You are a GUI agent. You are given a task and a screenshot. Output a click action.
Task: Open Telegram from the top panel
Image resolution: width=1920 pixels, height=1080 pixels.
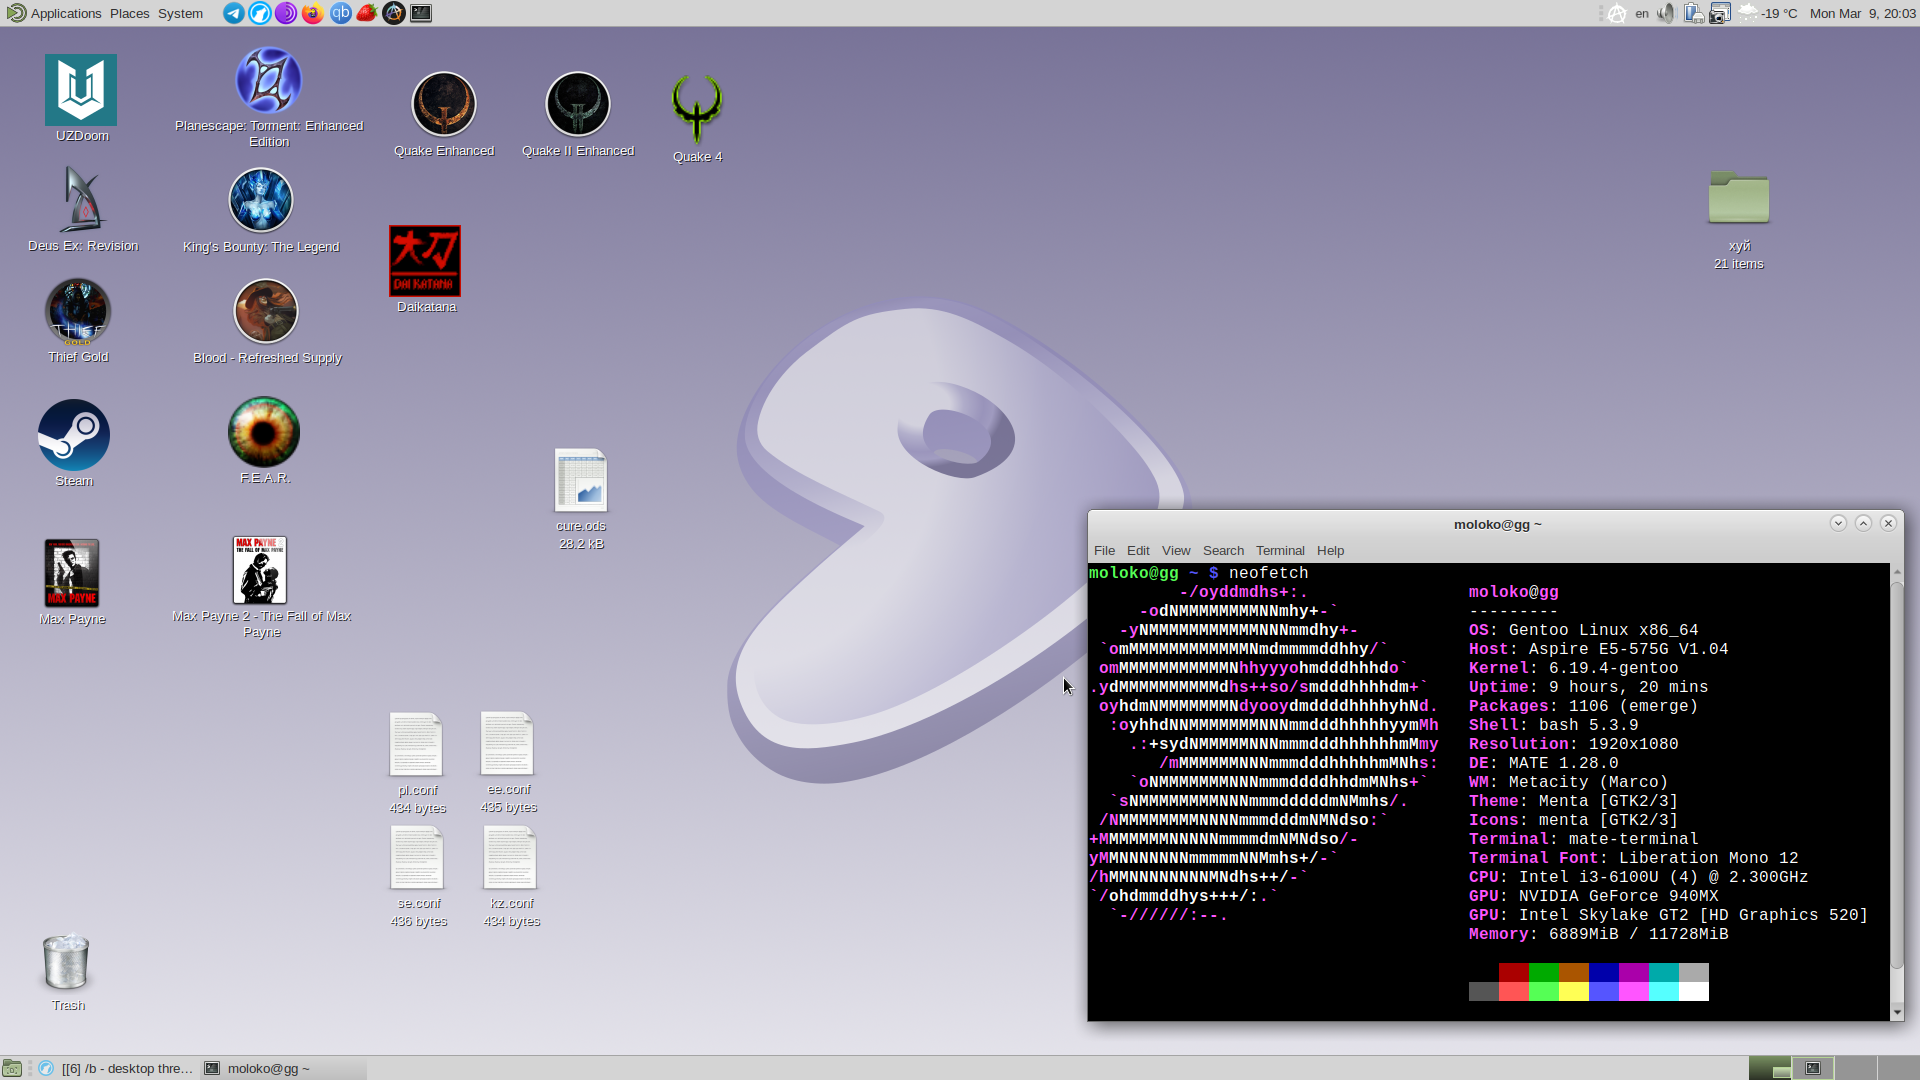point(233,13)
